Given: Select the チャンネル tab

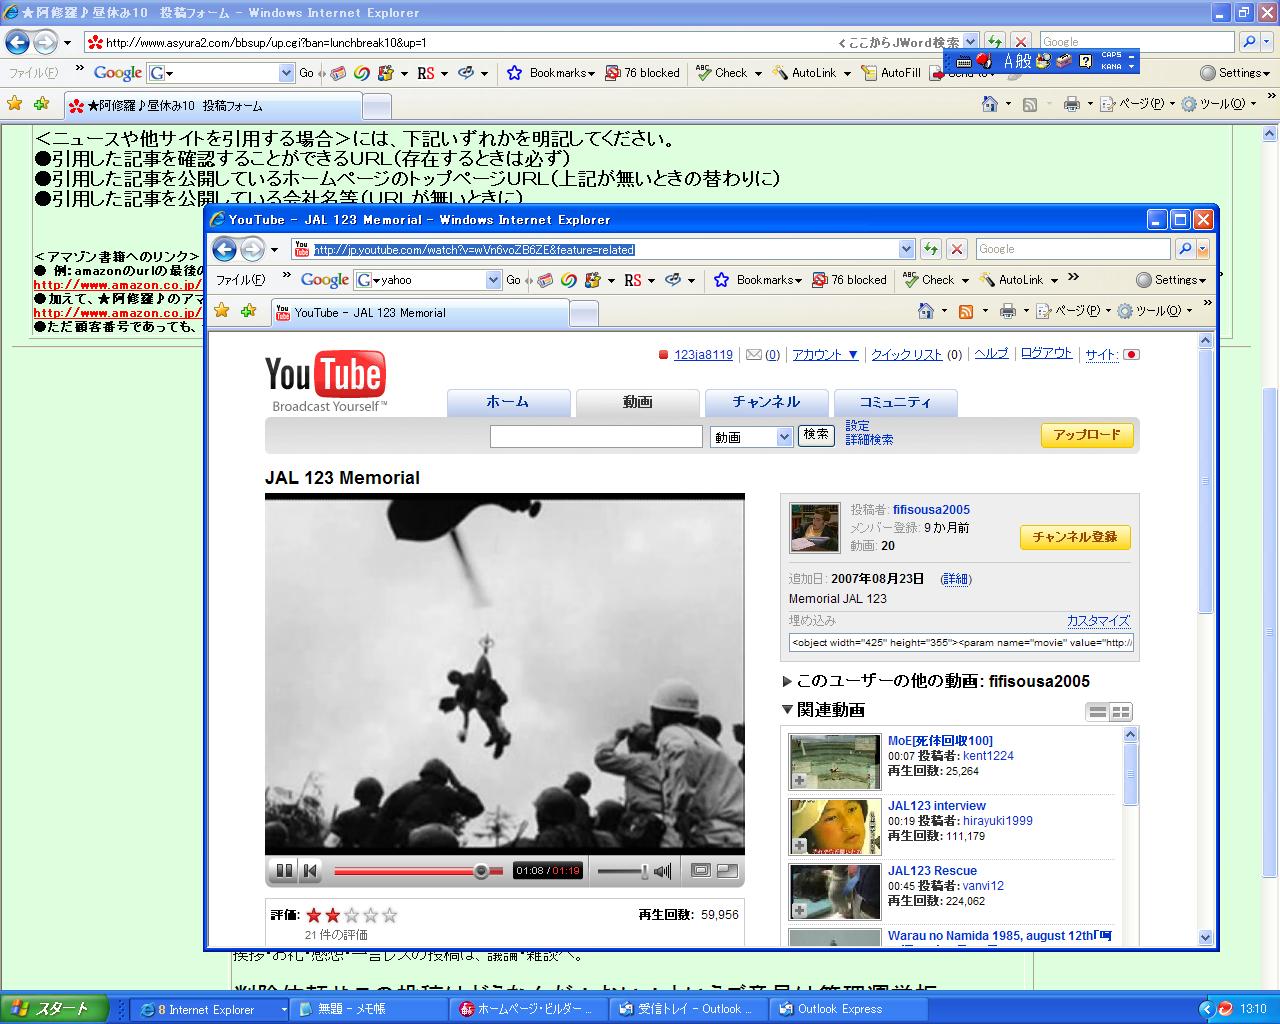Looking at the screenshot, I should (x=766, y=402).
